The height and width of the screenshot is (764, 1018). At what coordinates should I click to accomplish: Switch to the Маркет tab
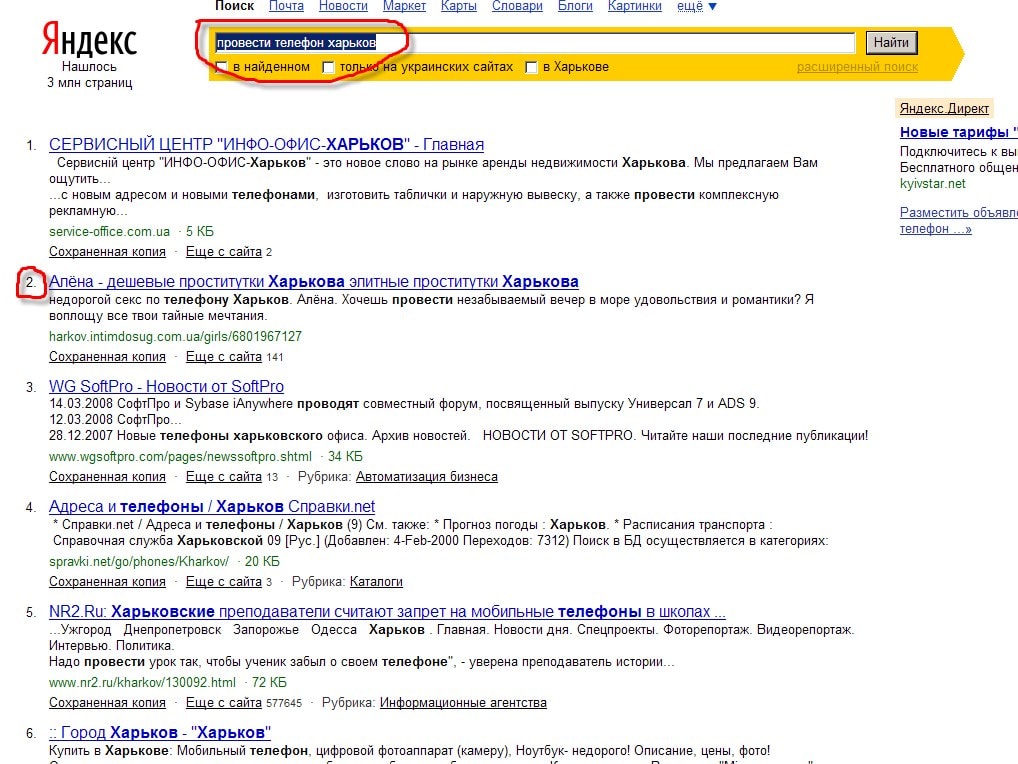(404, 6)
